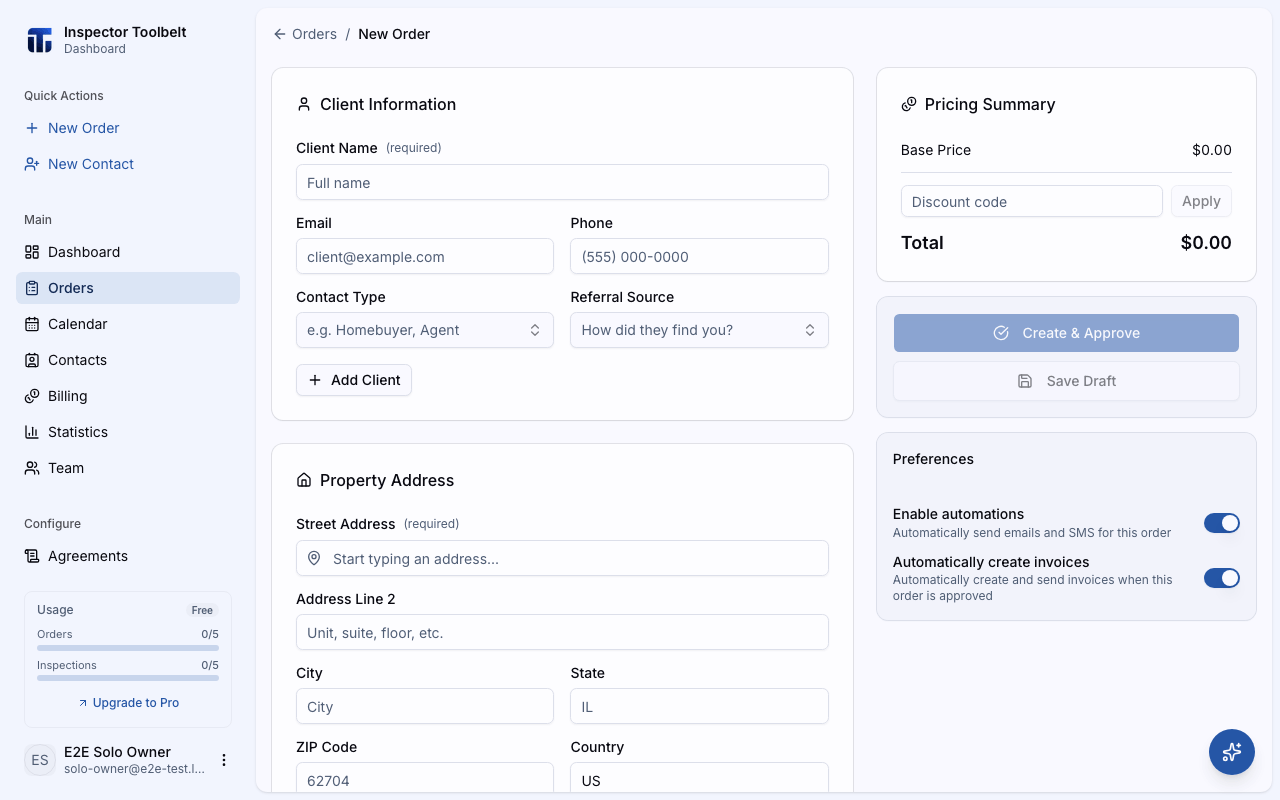
Task: Open Statistics in the sidebar
Action: click(x=128, y=432)
